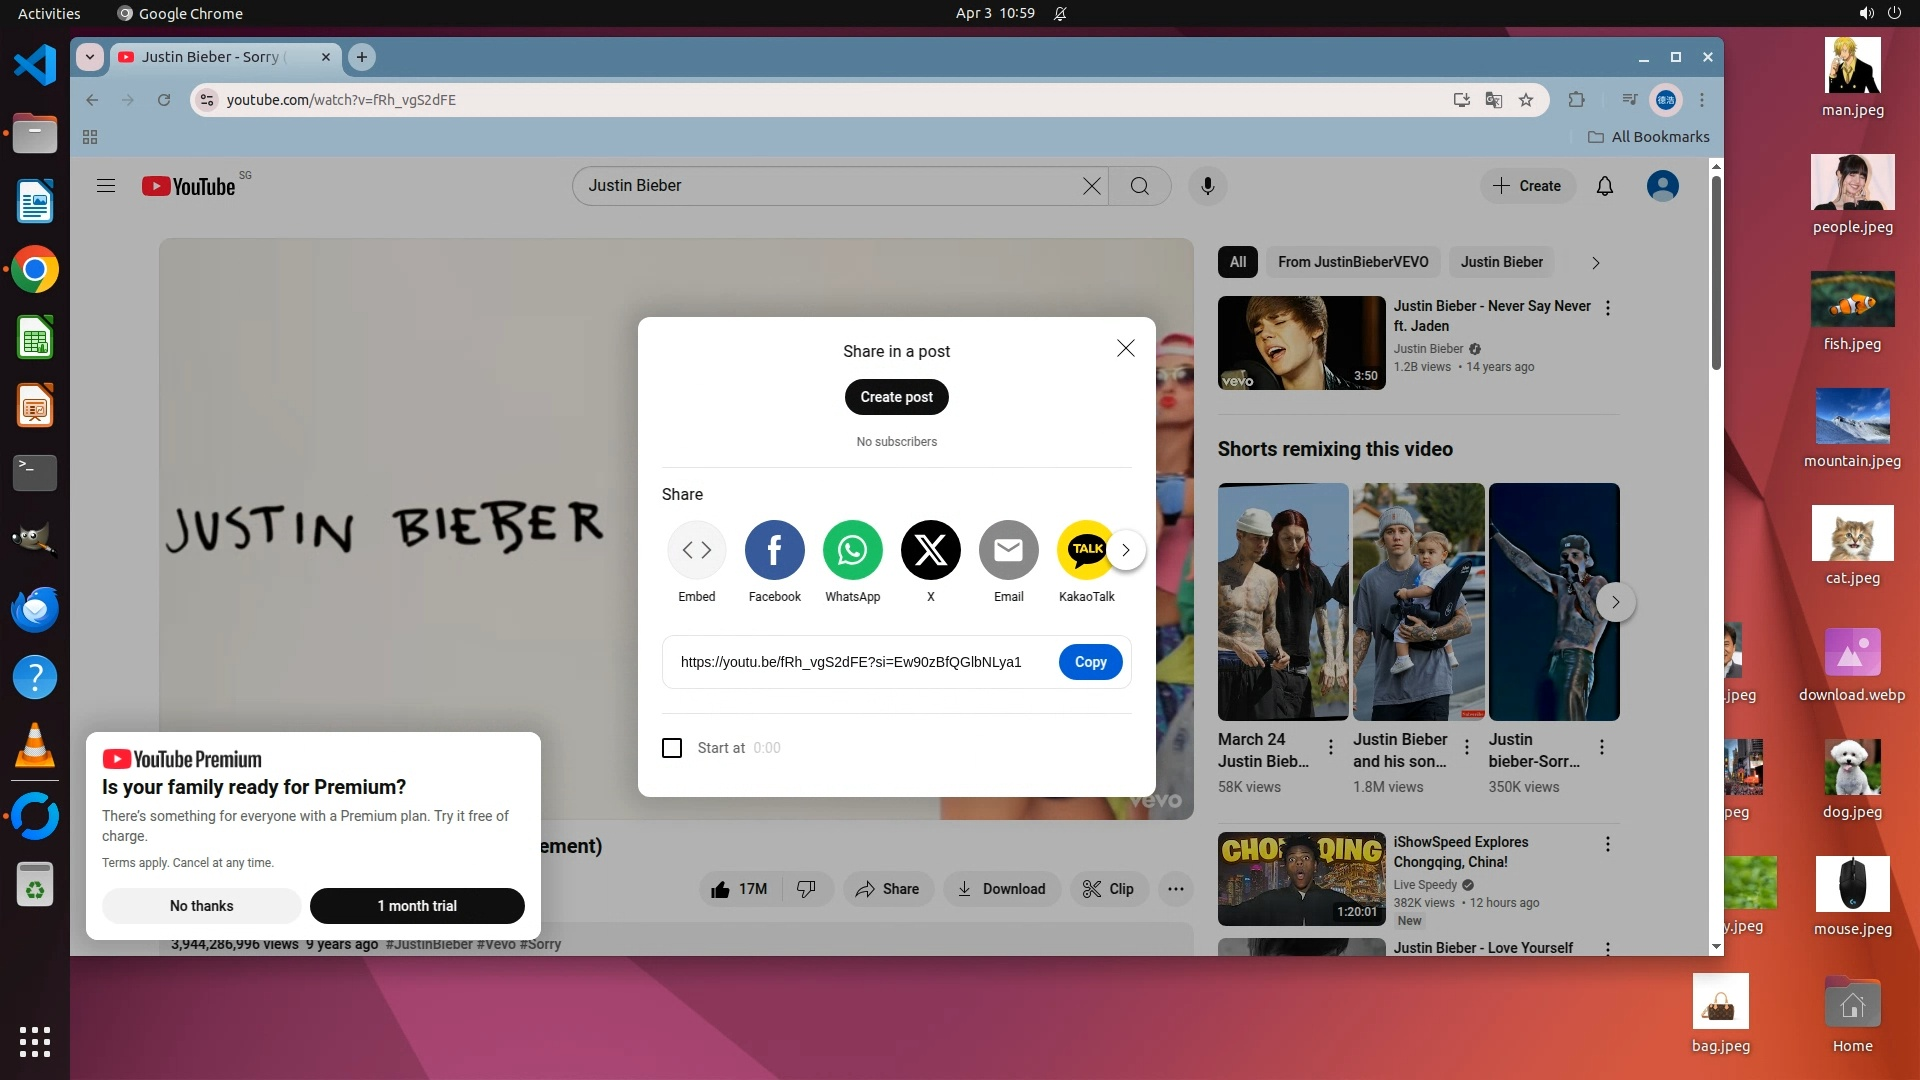Bookmark page with star icon
Image resolution: width=1920 pixels, height=1080 pixels.
pos(1526,100)
